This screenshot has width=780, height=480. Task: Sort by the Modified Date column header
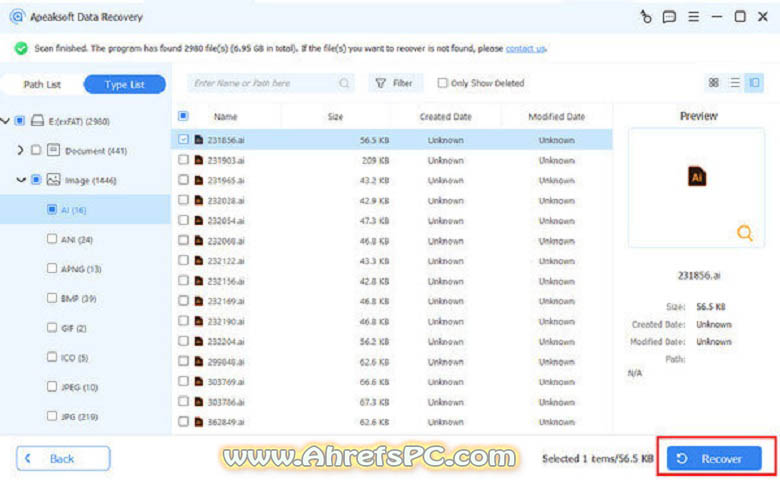(x=556, y=116)
